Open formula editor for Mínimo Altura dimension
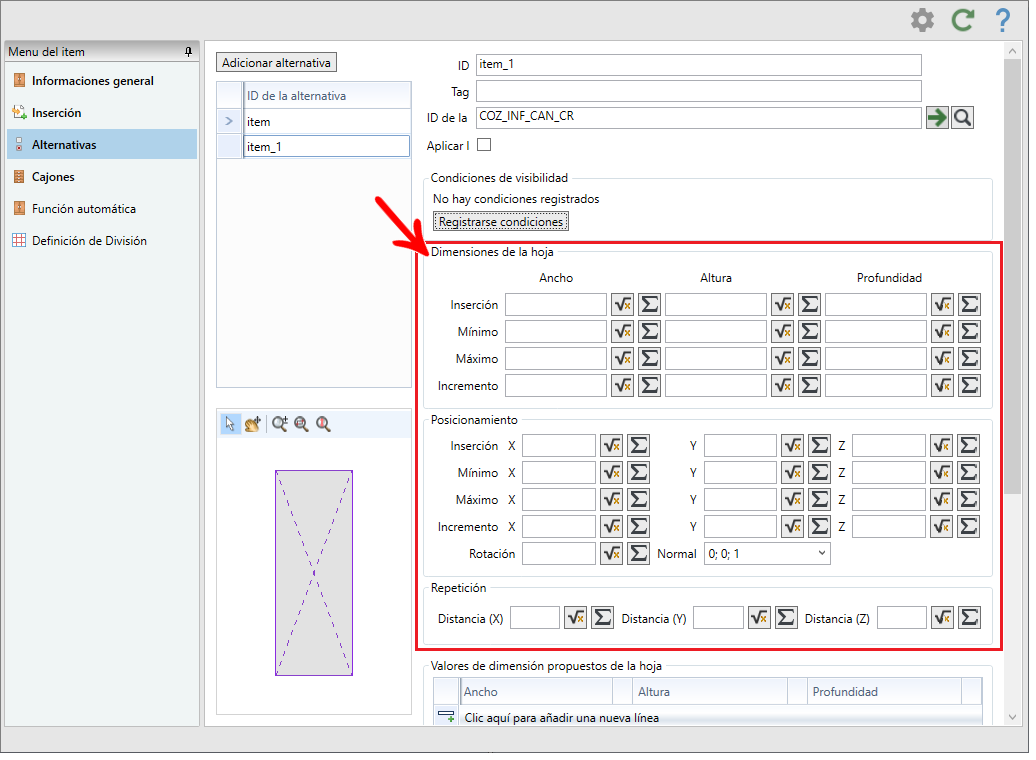Viewport: 1036px width, 760px height. (x=783, y=332)
